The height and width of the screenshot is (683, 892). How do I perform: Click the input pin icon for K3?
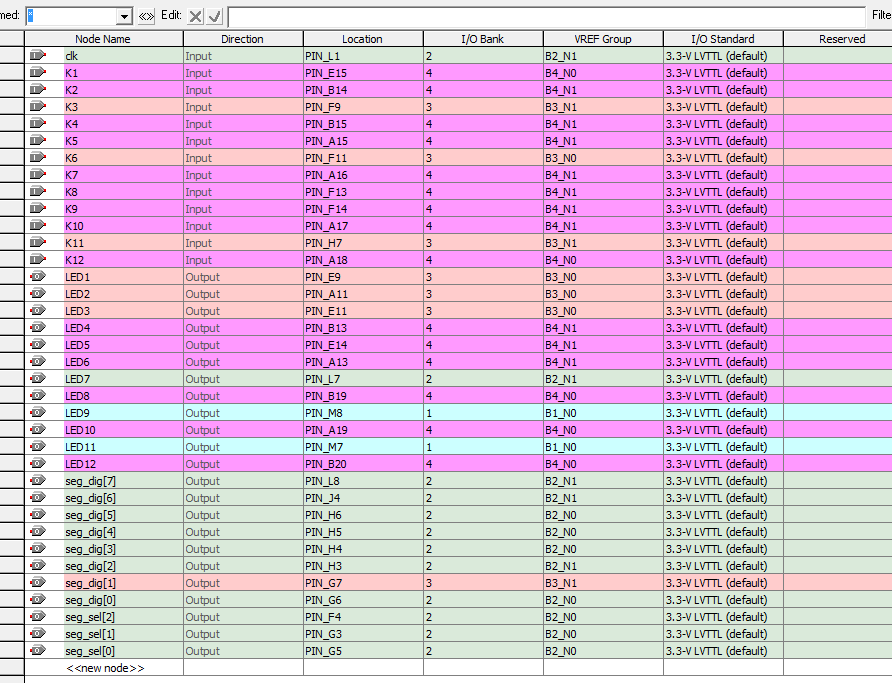pos(38,106)
